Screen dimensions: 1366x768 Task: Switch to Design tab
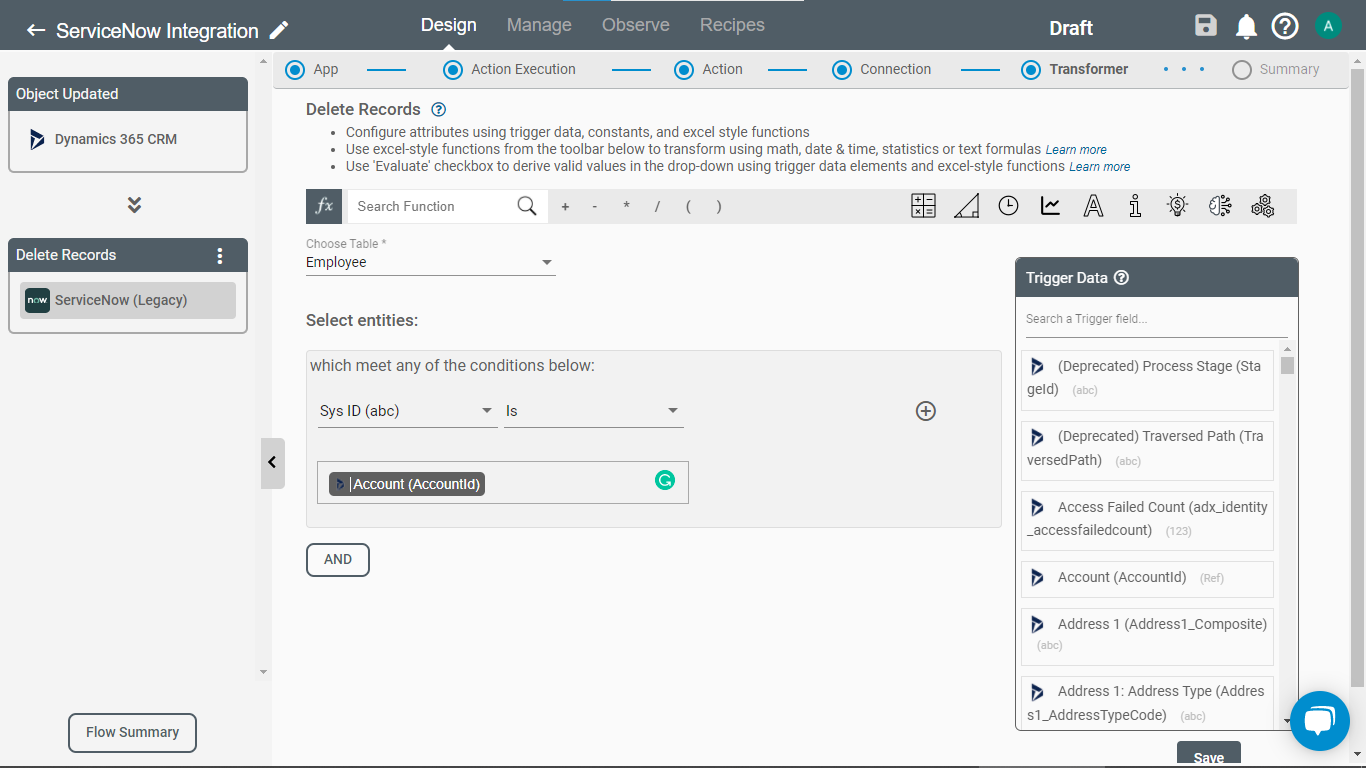(449, 25)
